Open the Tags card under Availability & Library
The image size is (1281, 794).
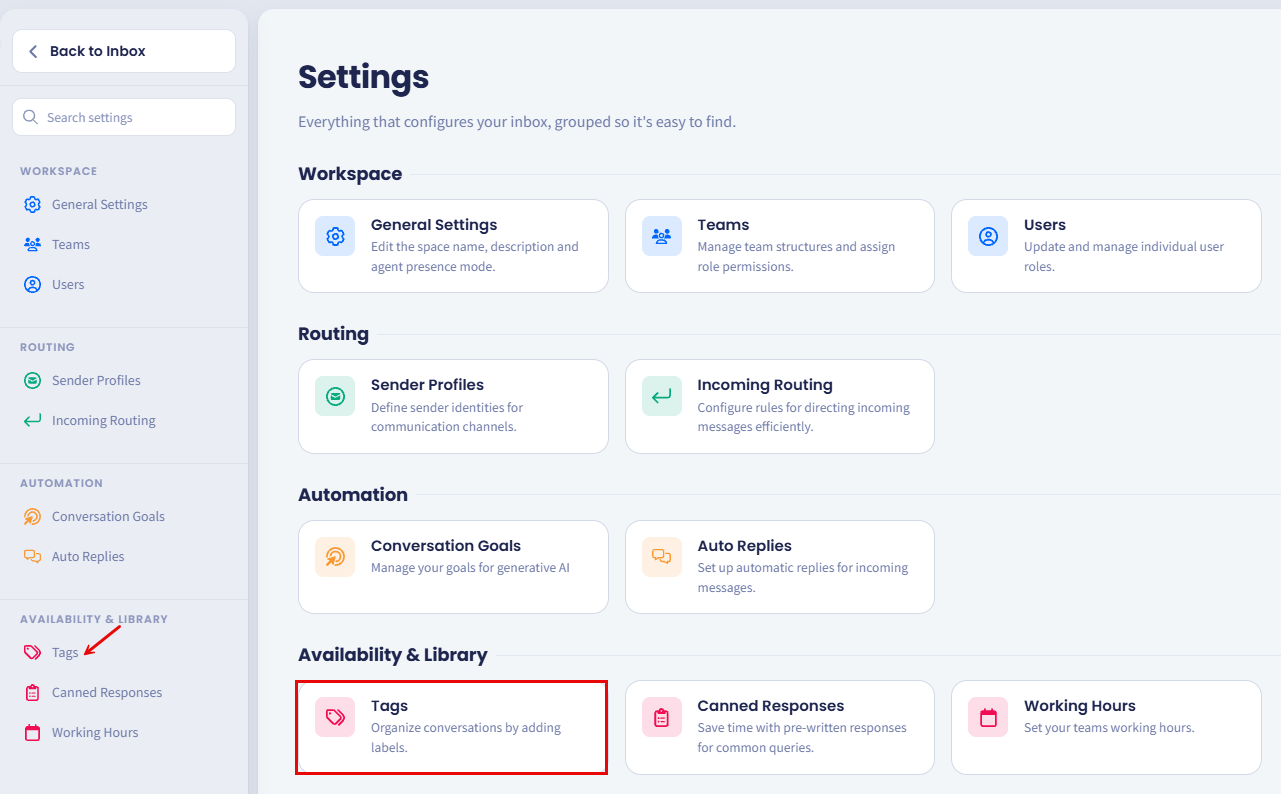[453, 727]
